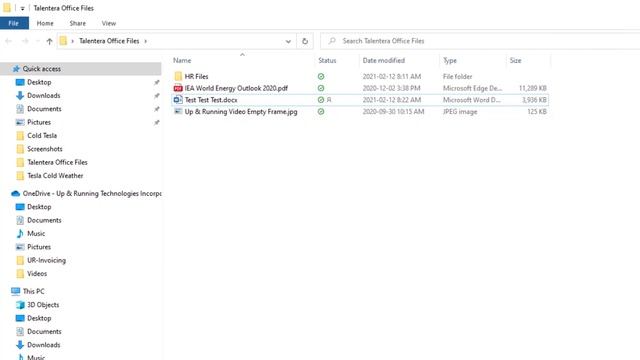This screenshot has width=640, height=360.
Task: Click shared person icon on Test Test Test.docx
Action: point(329,100)
